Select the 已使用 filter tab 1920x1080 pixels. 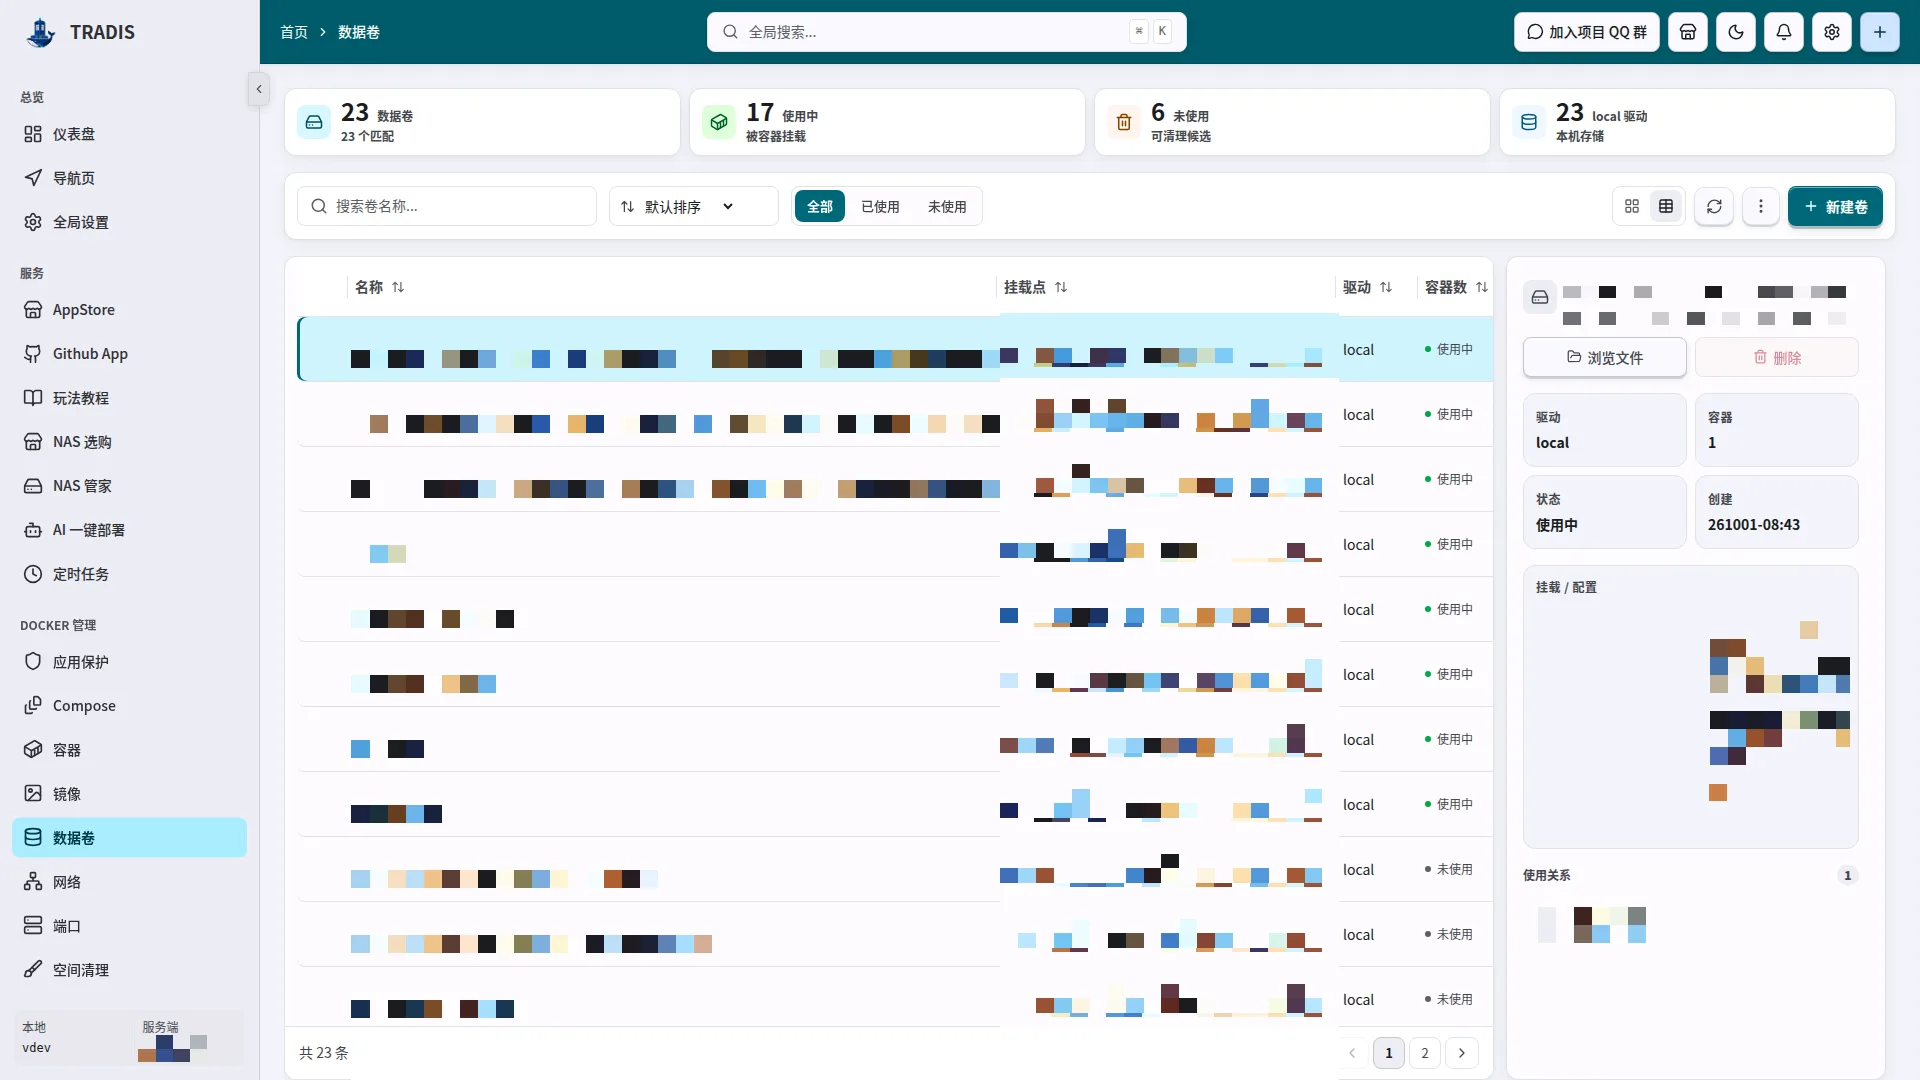[880, 206]
